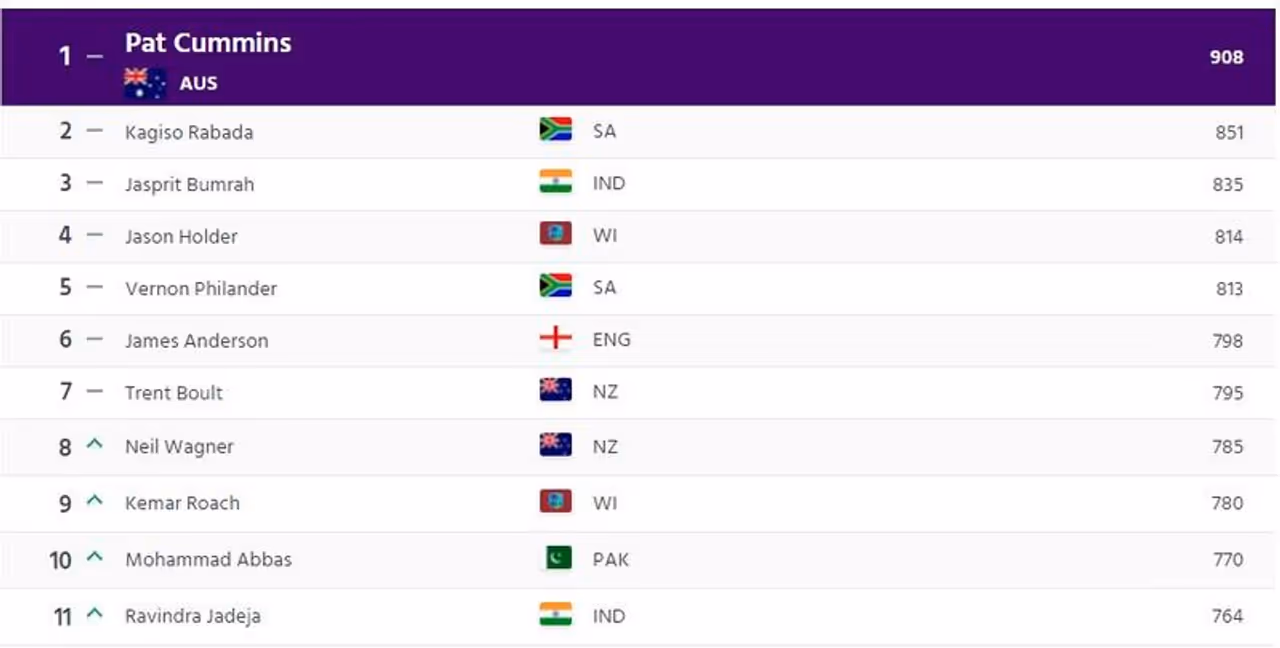This screenshot has height=648, width=1280.
Task: Open Kagiso Rabada's player name link
Action: (x=189, y=132)
